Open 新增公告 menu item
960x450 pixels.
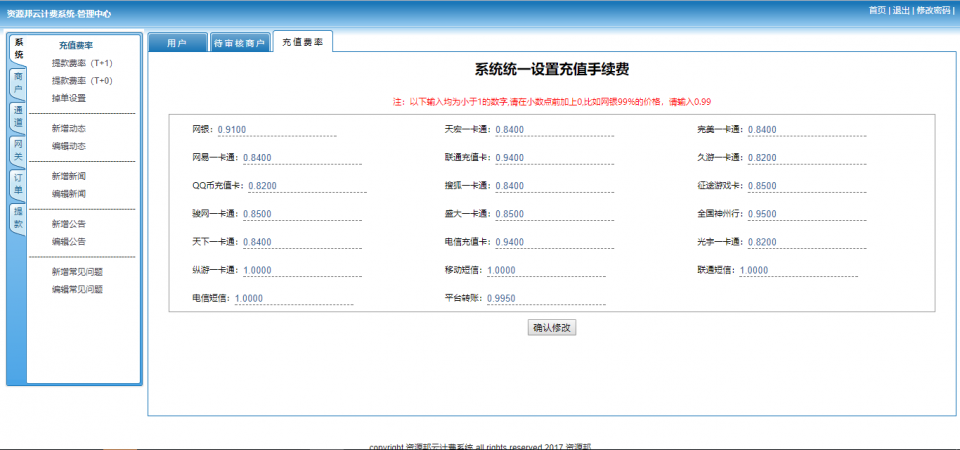(69, 224)
